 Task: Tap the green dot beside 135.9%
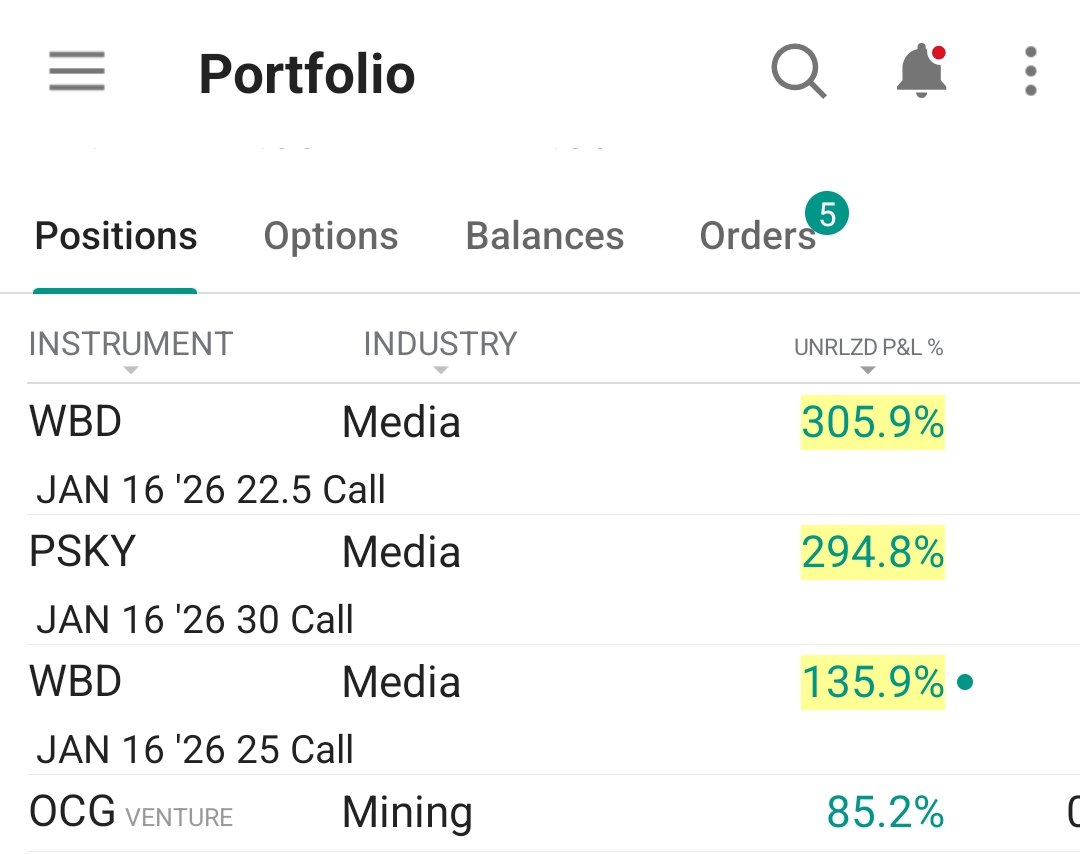(x=965, y=682)
